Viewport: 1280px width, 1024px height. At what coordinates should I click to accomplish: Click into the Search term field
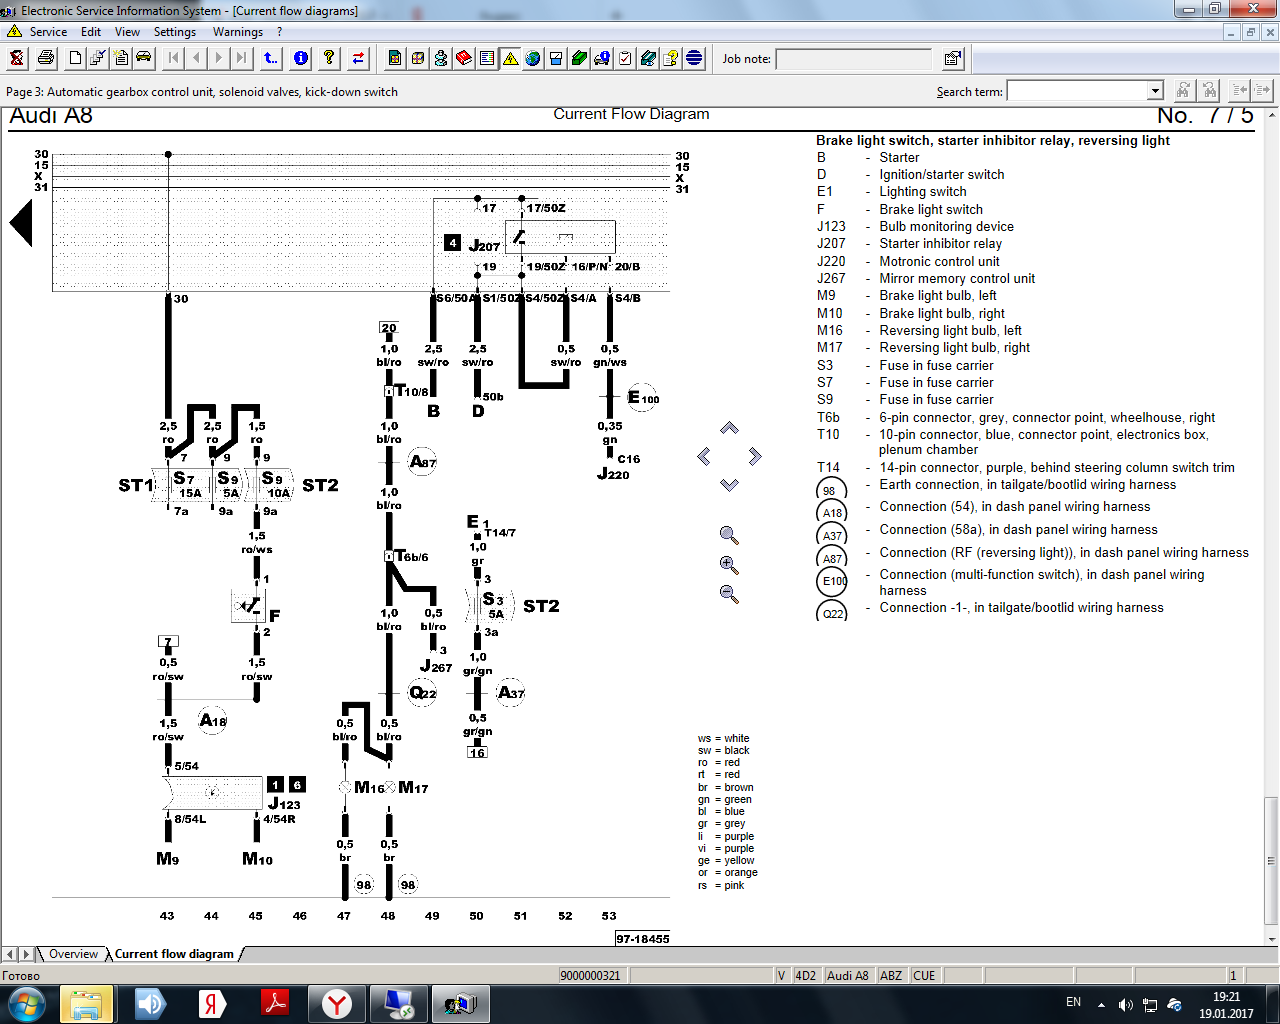[x=1077, y=91]
